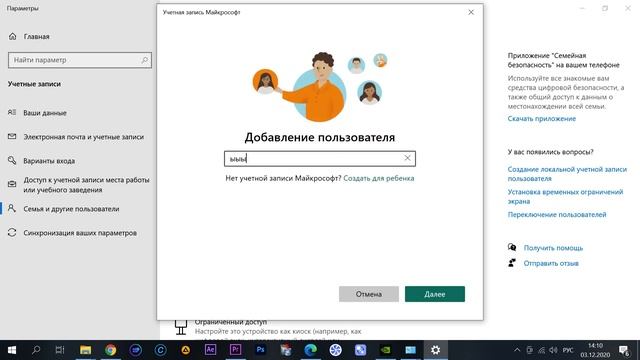Open Электронная почта и учетные записи page
Screen dimensions: 640x360
84,137
